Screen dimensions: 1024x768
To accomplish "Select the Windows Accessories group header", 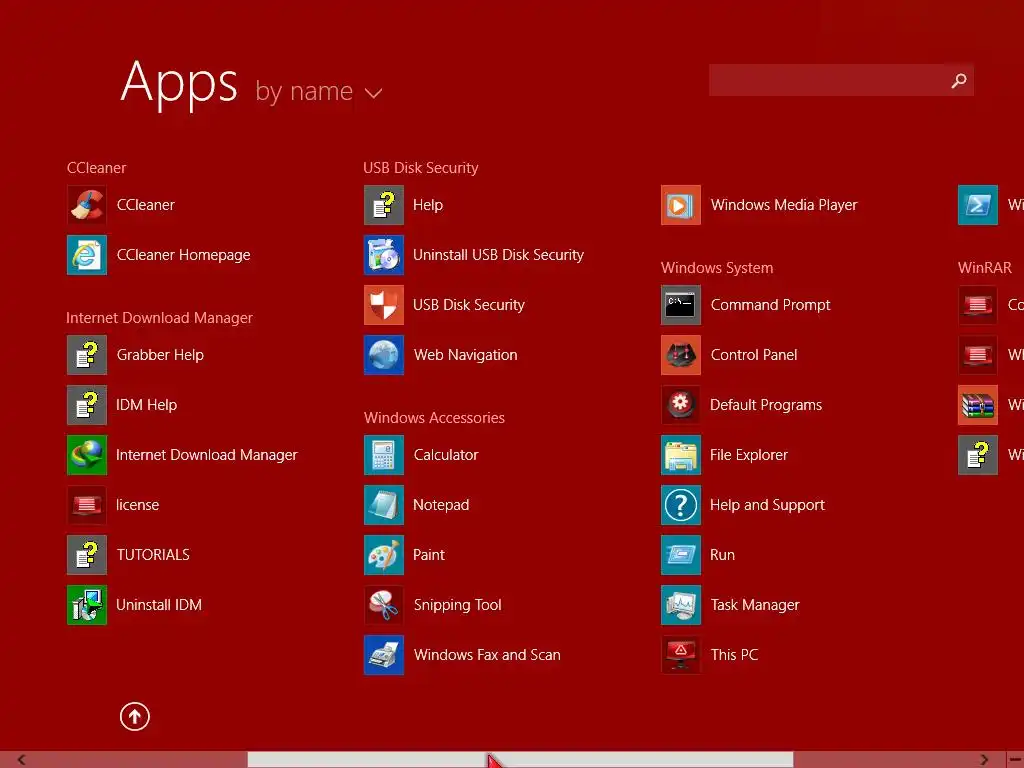I will (434, 418).
